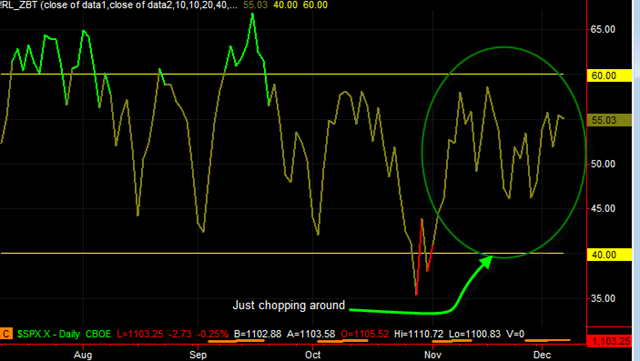Select the lower 40.00 horizontal yellow line
Viewport: 640px width, 361px height.
pos(282,253)
